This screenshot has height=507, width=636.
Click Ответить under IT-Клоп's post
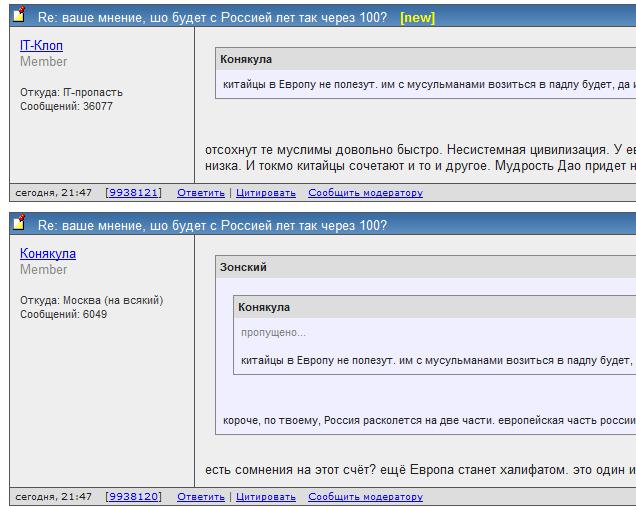tap(200, 193)
